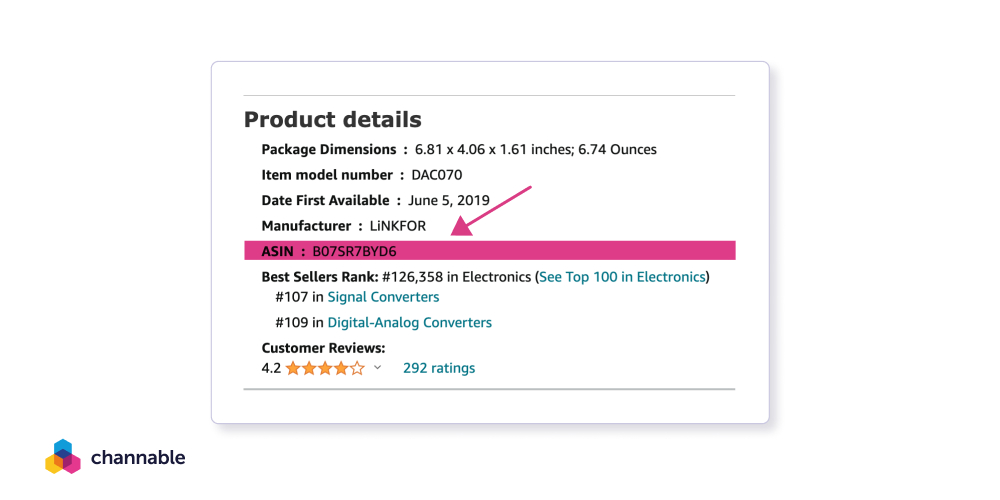
Task: Click the Customer Reviews label
Action: click(323, 348)
